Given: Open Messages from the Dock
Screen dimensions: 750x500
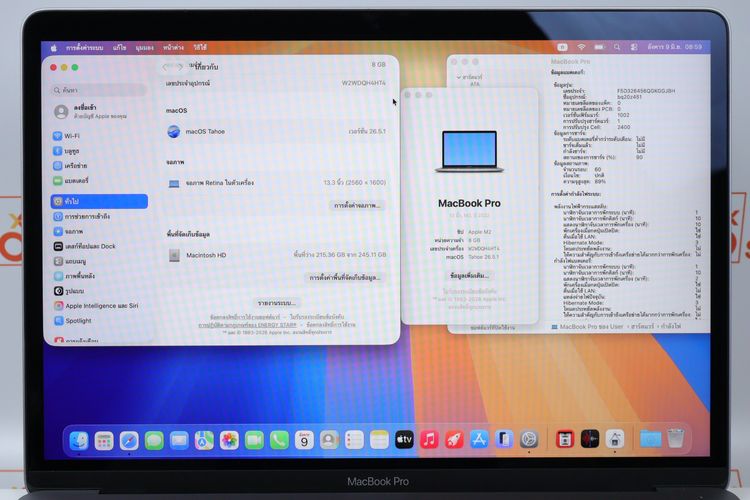Looking at the screenshot, I should click(x=154, y=440).
